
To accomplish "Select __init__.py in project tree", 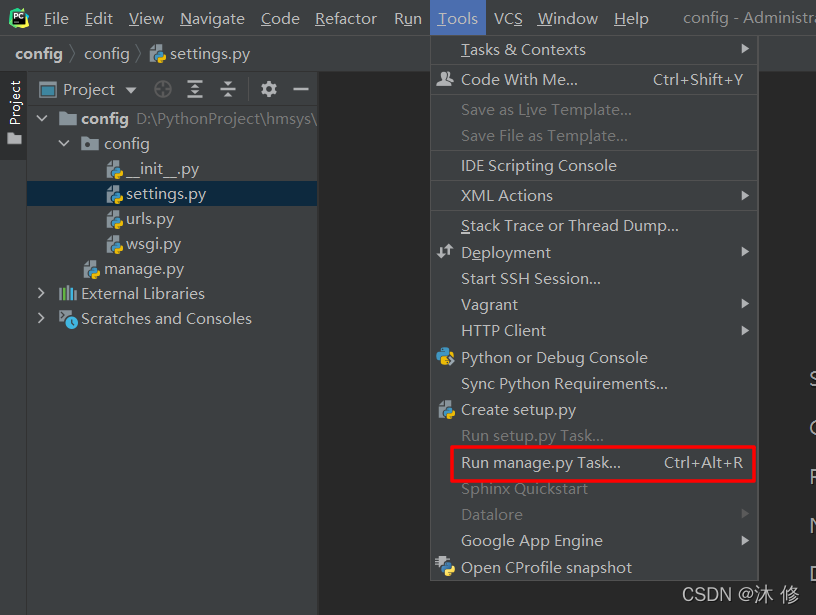I will [x=172, y=169].
